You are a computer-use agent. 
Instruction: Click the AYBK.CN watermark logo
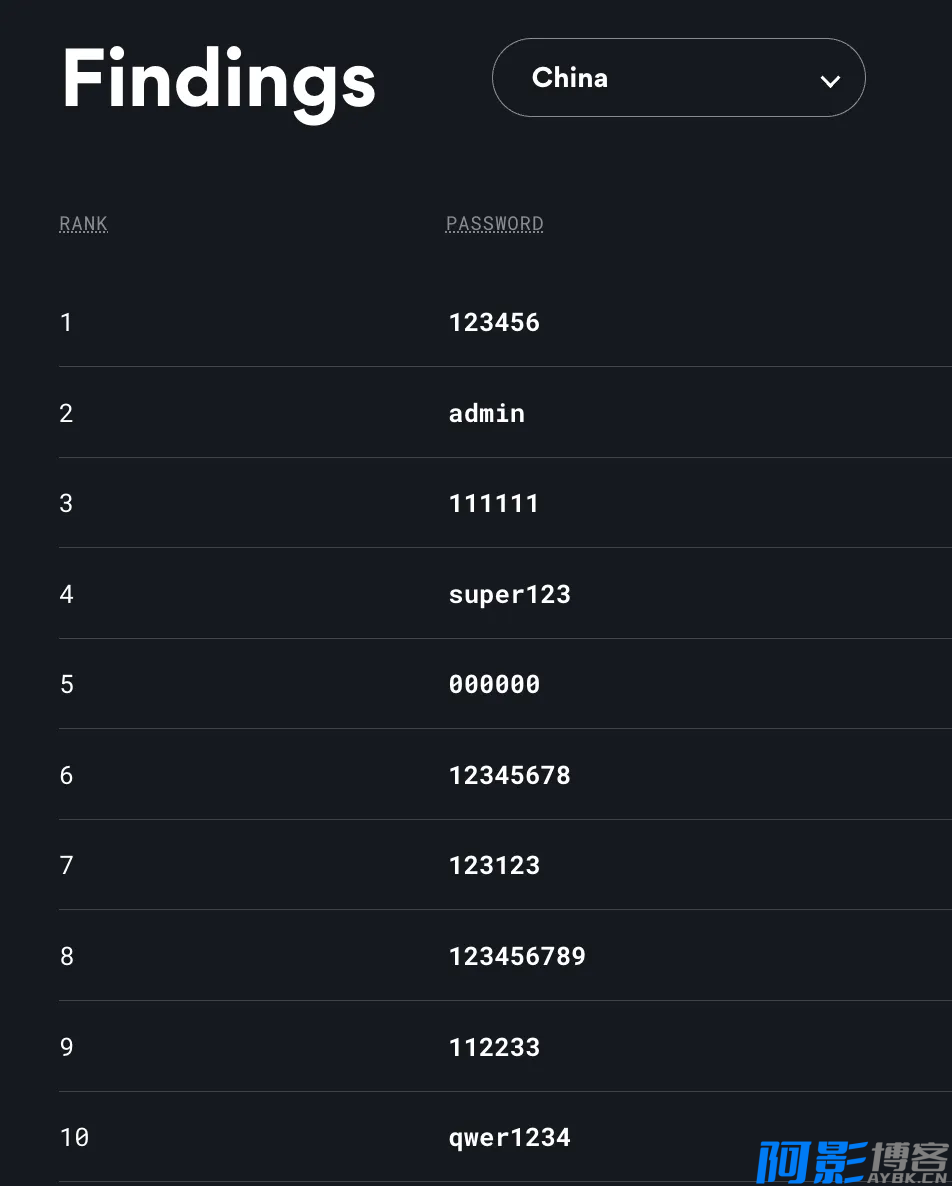852,1162
